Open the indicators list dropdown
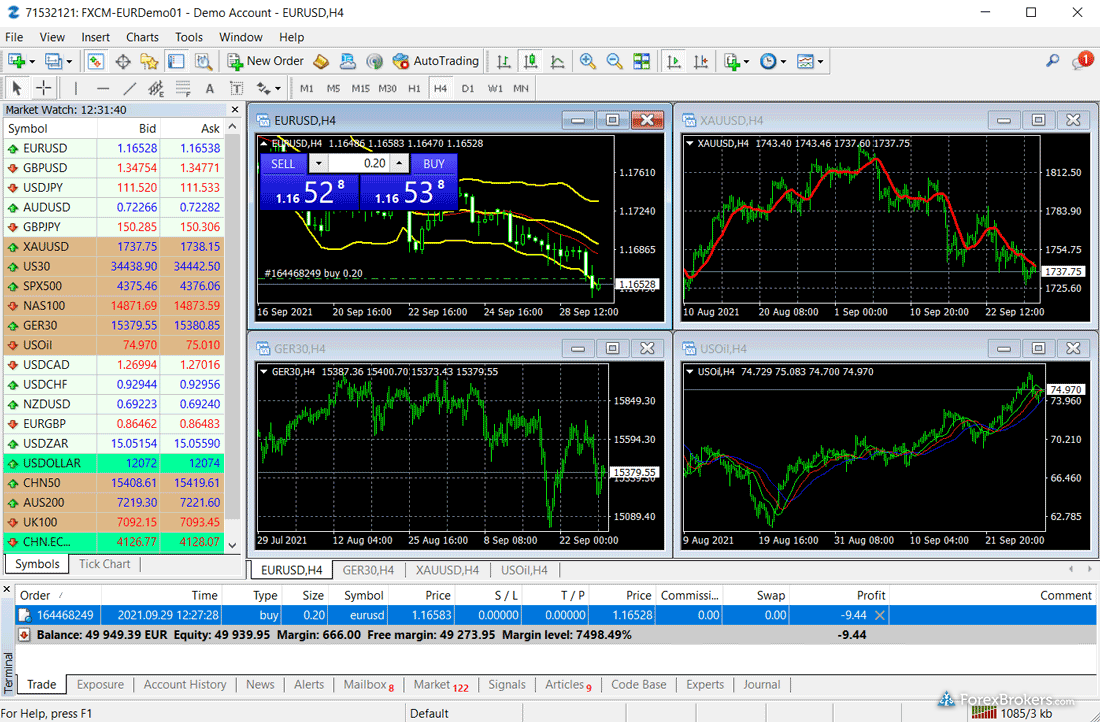This screenshot has width=1100, height=722. click(746, 61)
